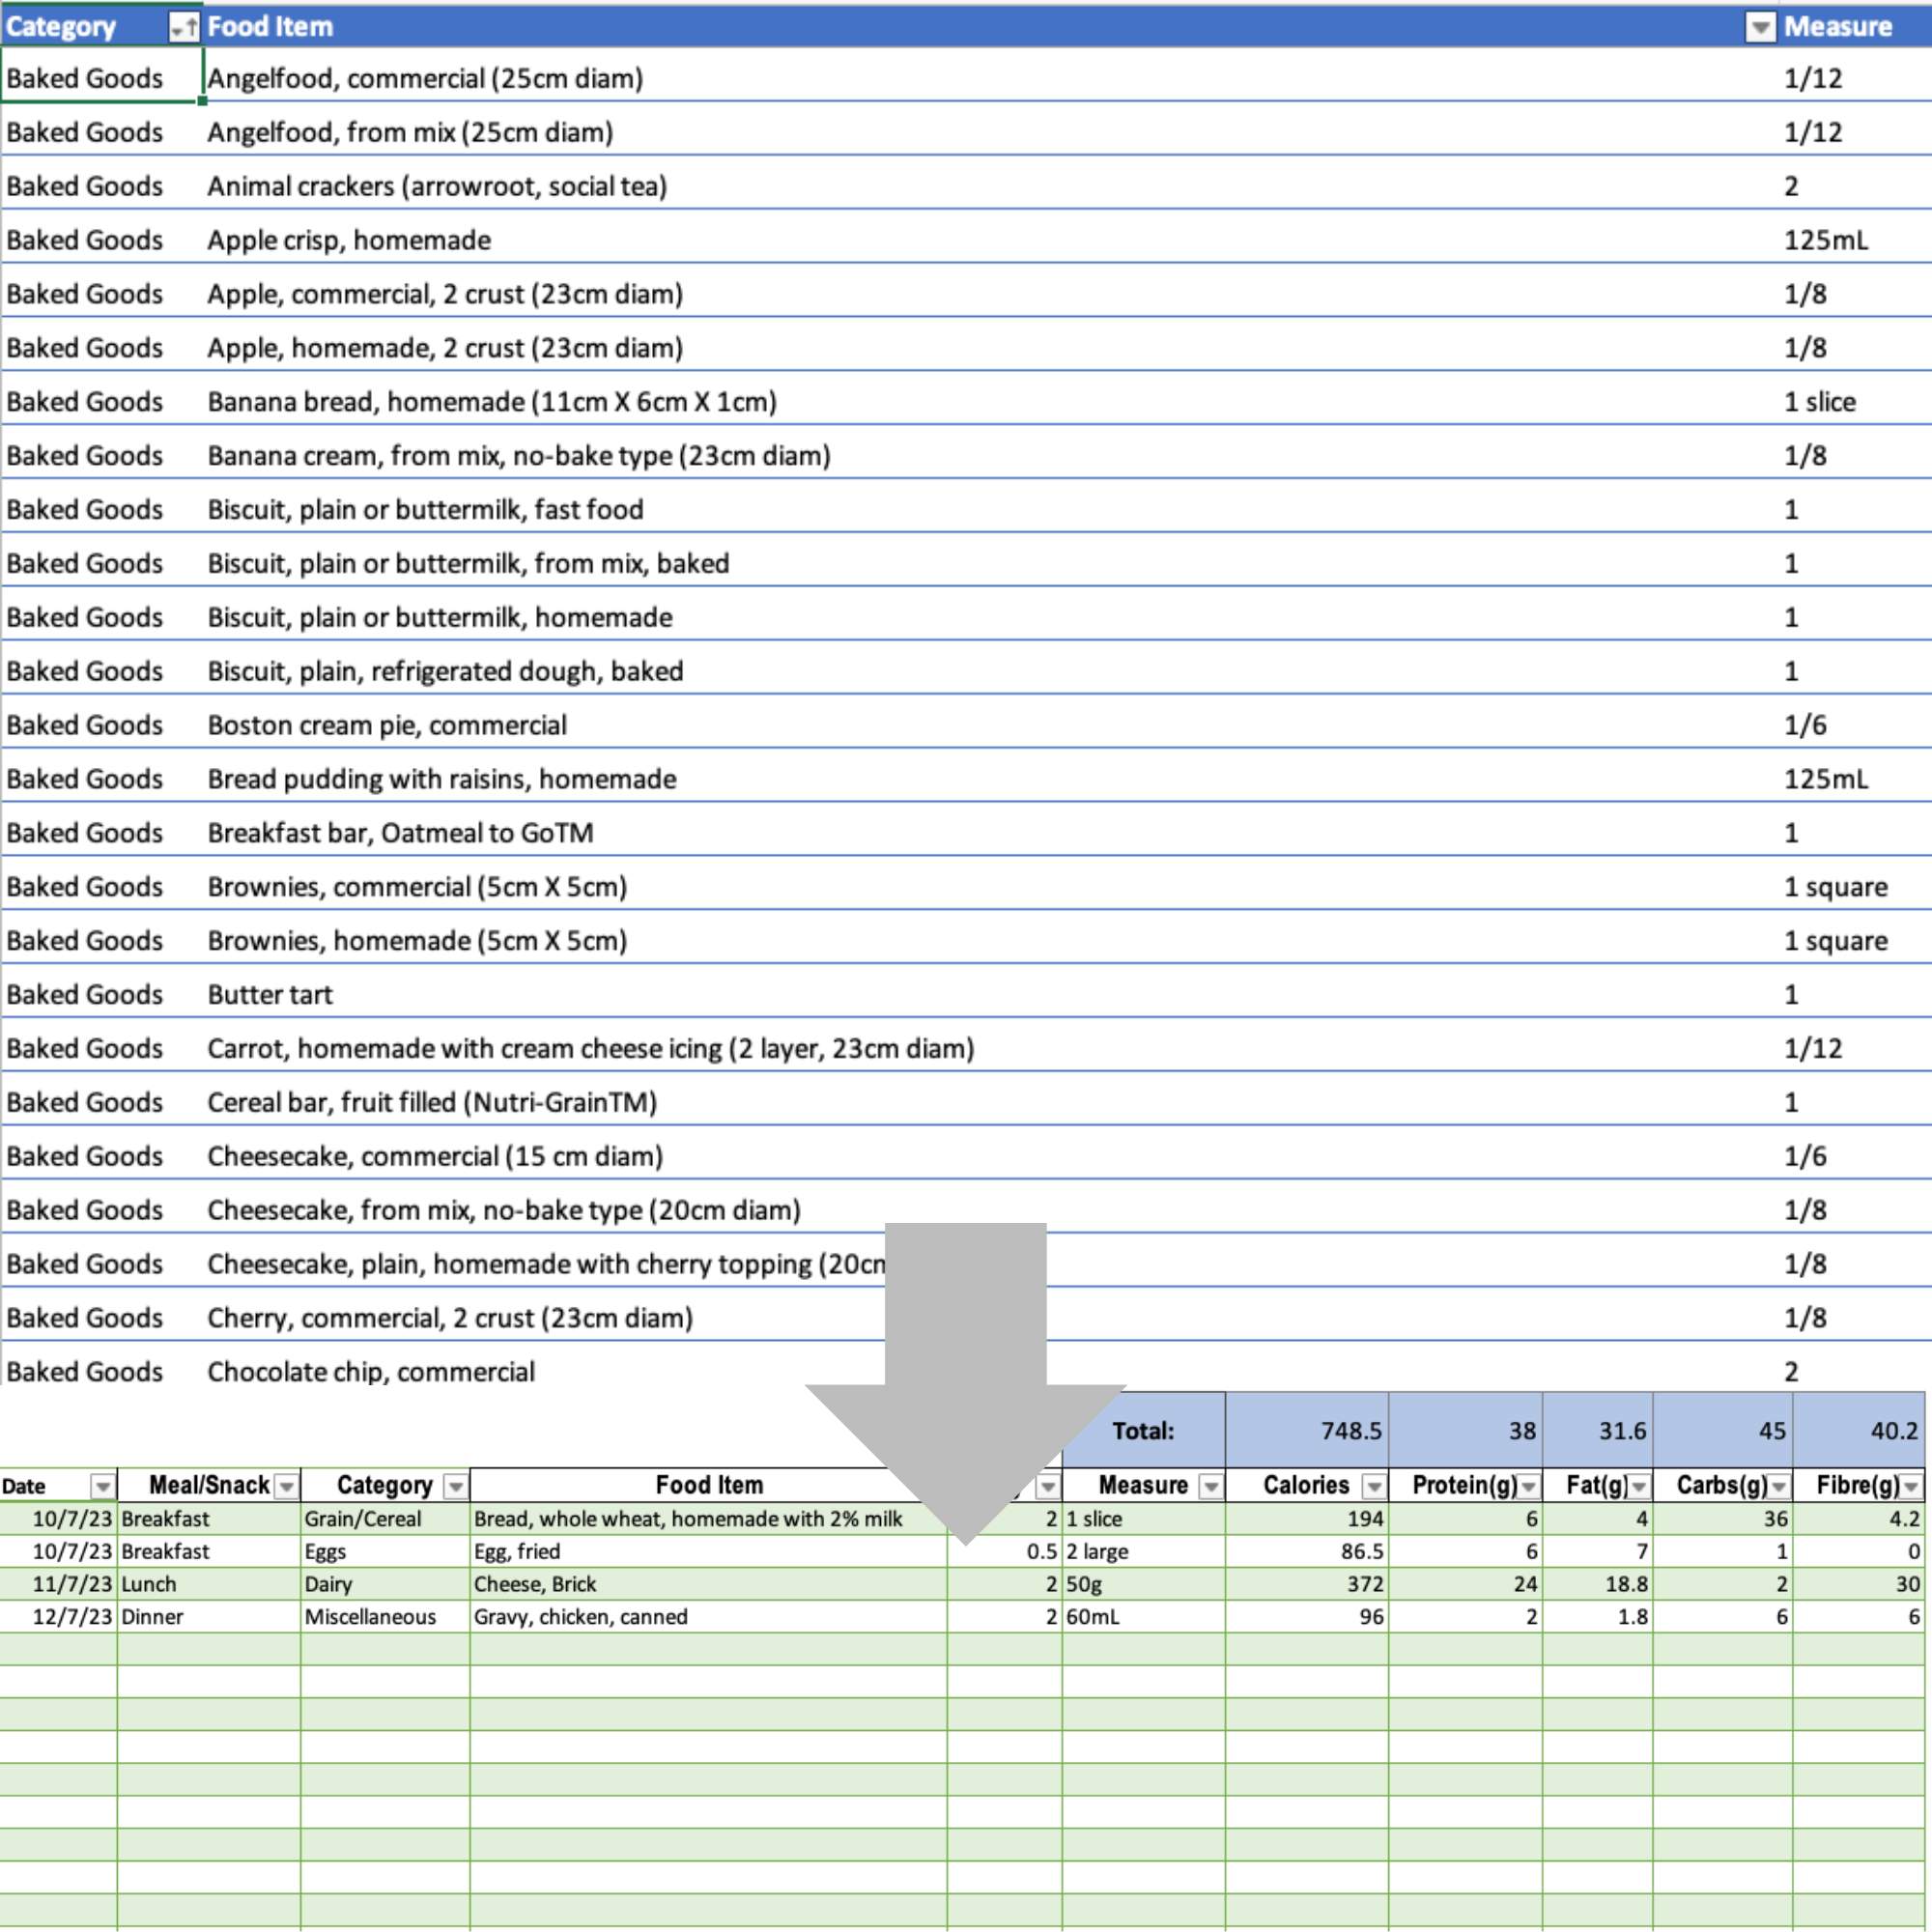Open the Meal/Snack column filter dropdown

pyautogui.click(x=286, y=1486)
